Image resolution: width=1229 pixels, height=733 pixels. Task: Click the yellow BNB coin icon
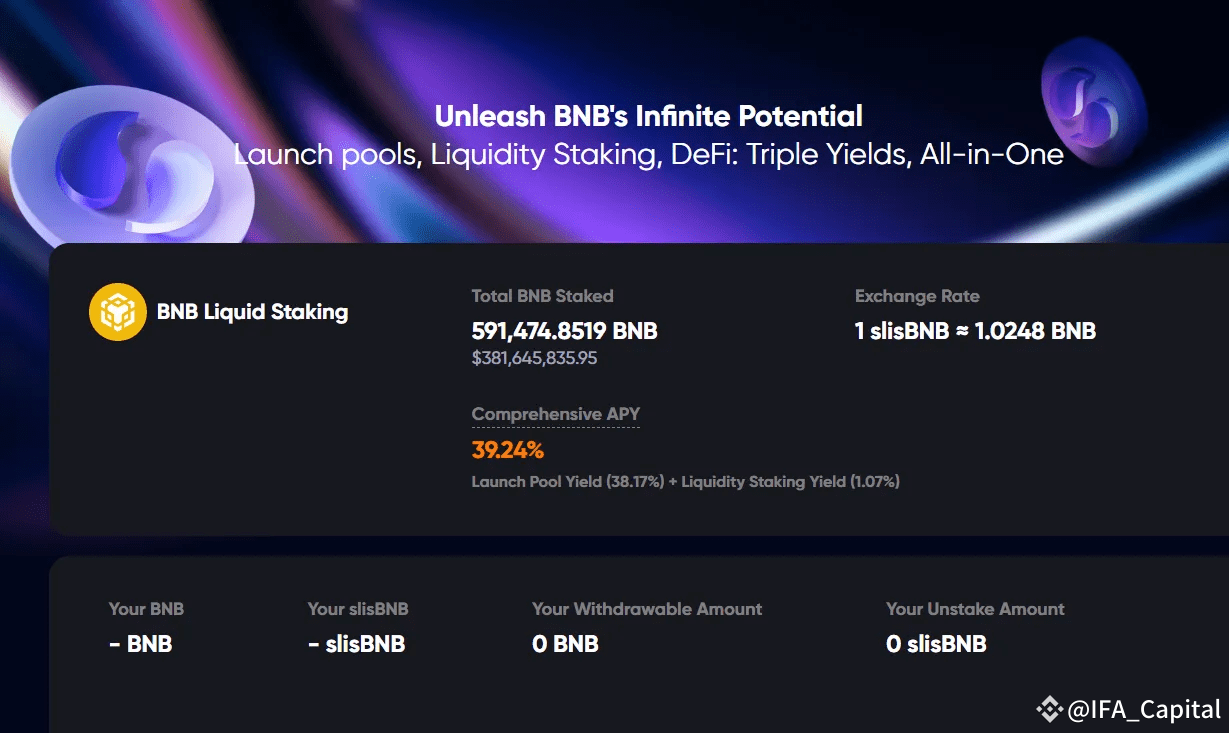tap(118, 312)
